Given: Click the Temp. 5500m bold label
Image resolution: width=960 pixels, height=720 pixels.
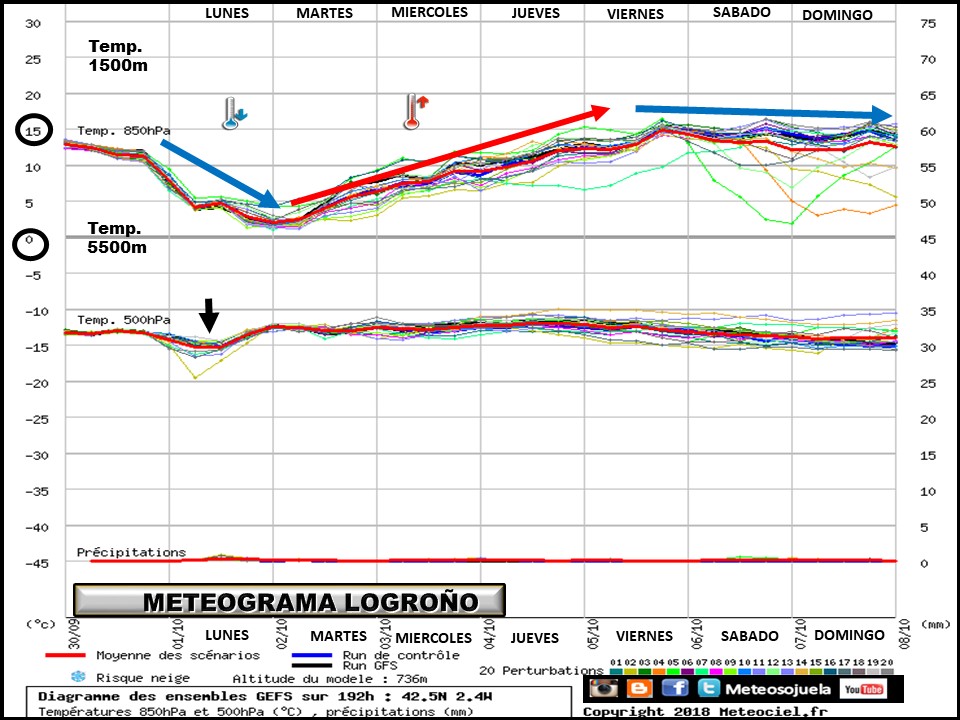Looking at the screenshot, I should (x=118, y=237).
